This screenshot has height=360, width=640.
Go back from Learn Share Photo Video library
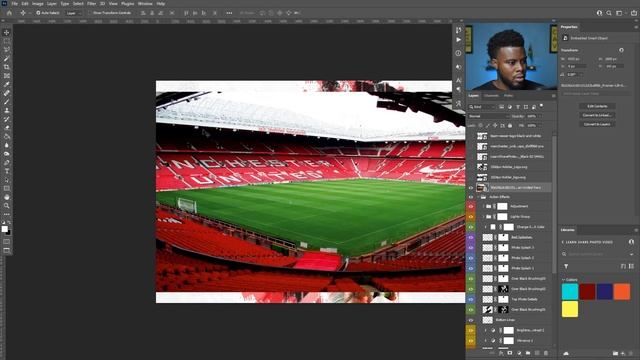pos(563,242)
